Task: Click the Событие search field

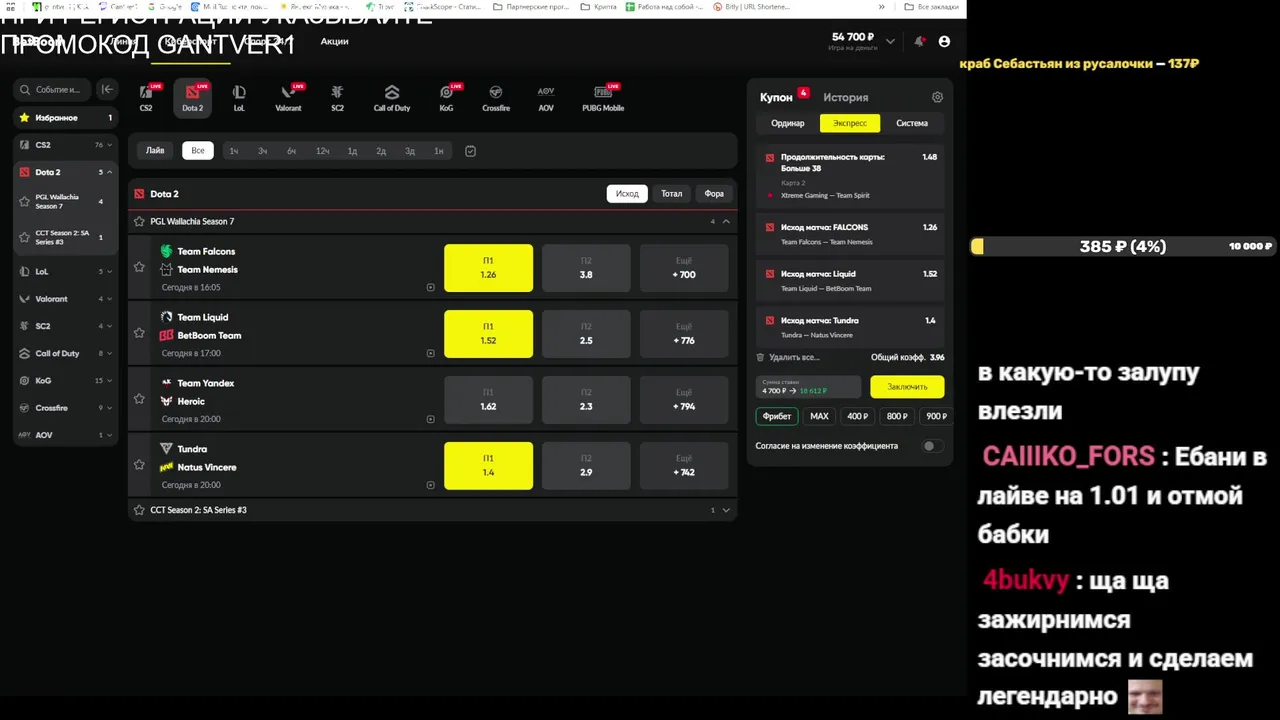Action: coord(52,89)
